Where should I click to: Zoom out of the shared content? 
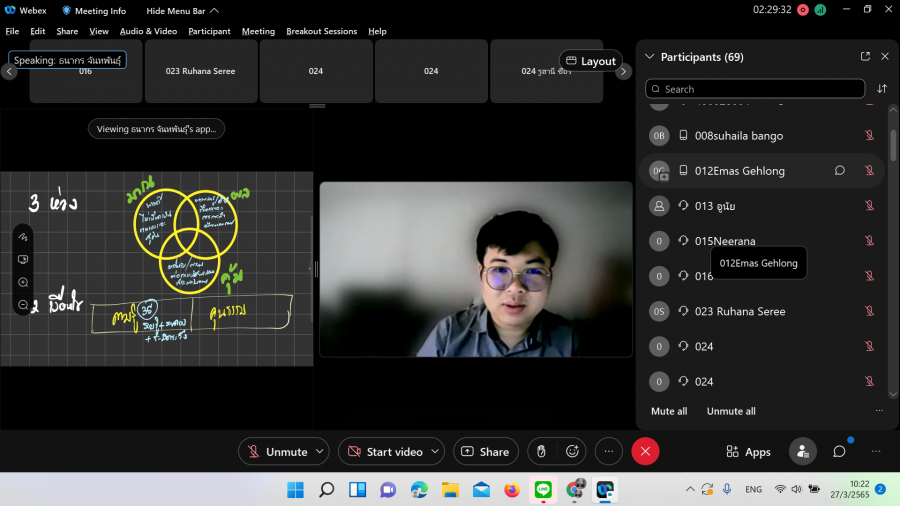[x=23, y=304]
